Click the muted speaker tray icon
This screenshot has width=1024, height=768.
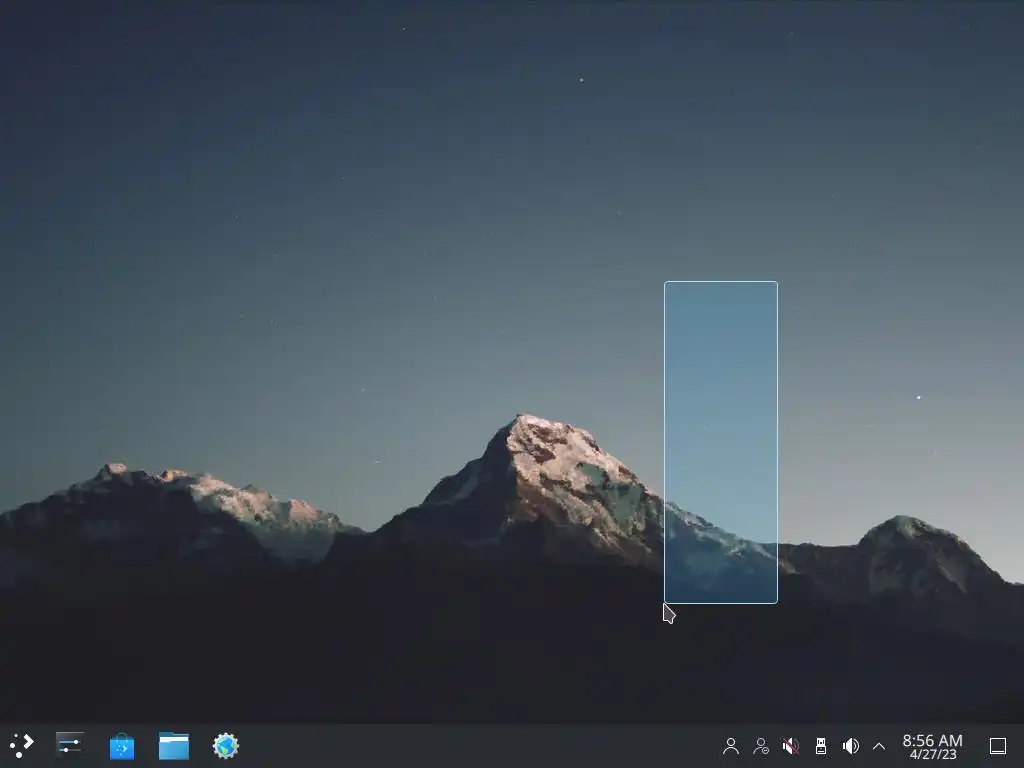click(x=790, y=746)
